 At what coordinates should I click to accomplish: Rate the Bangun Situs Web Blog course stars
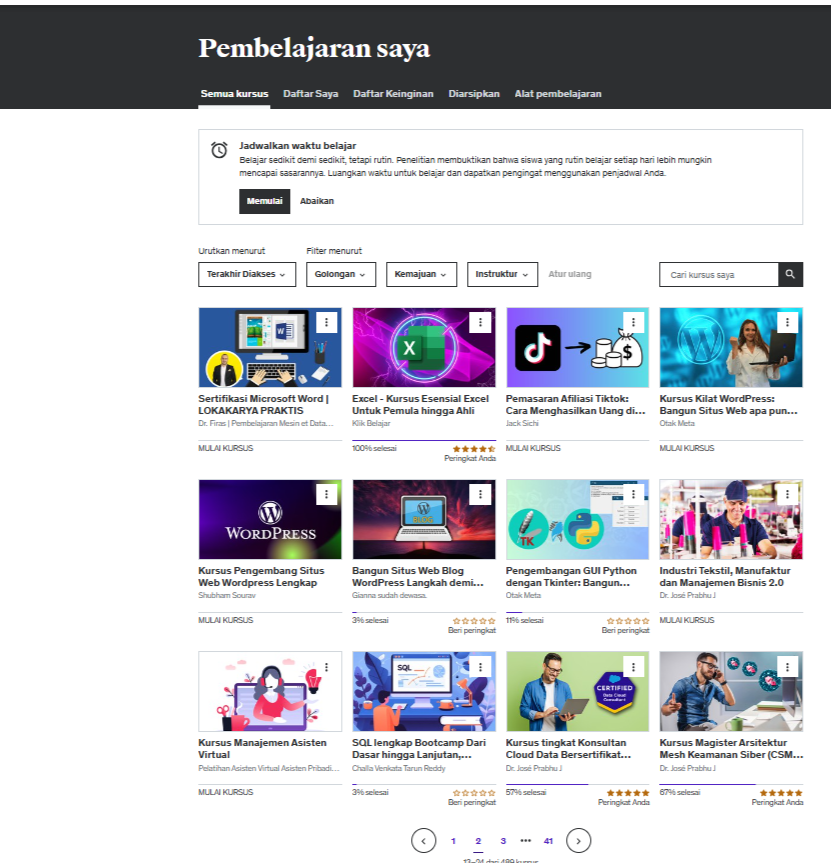point(474,621)
